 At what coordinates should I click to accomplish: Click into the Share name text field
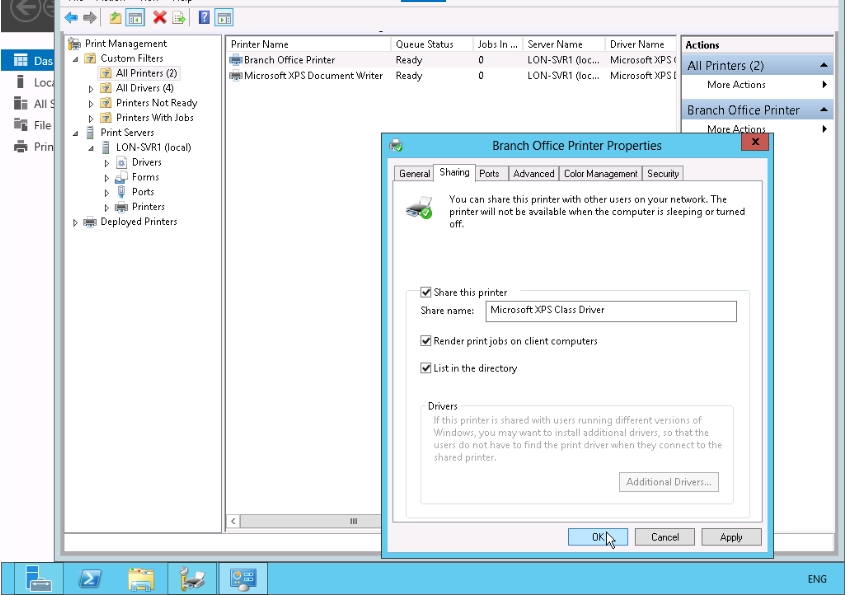[x=610, y=311]
